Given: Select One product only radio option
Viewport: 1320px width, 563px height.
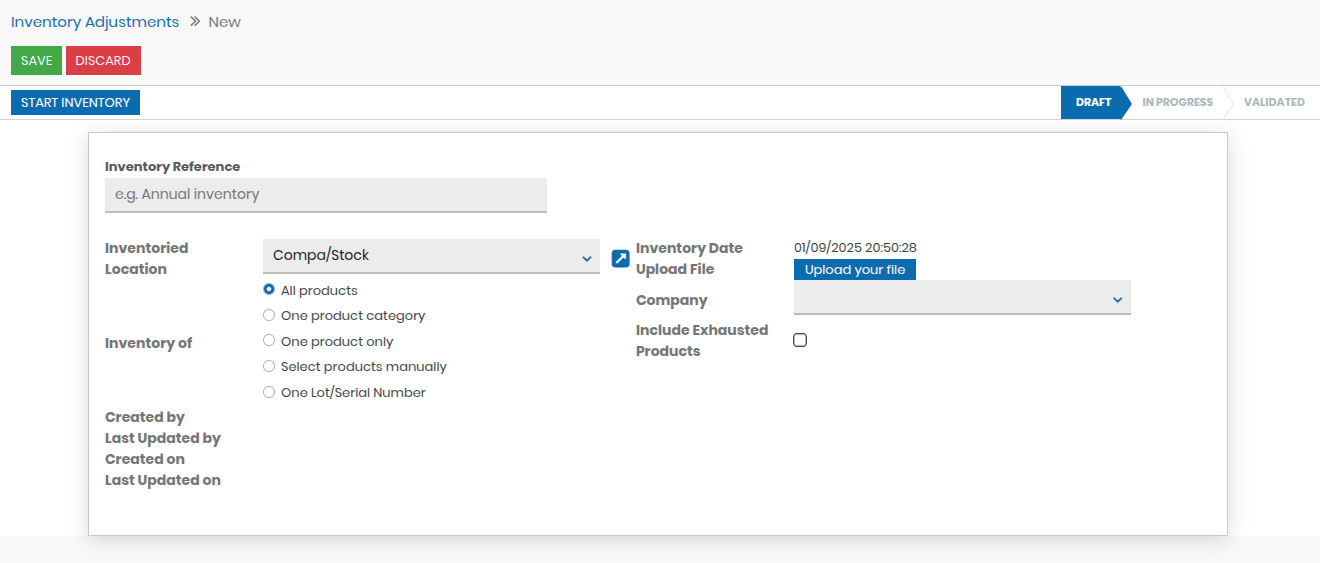Looking at the screenshot, I should coord(269,341).
